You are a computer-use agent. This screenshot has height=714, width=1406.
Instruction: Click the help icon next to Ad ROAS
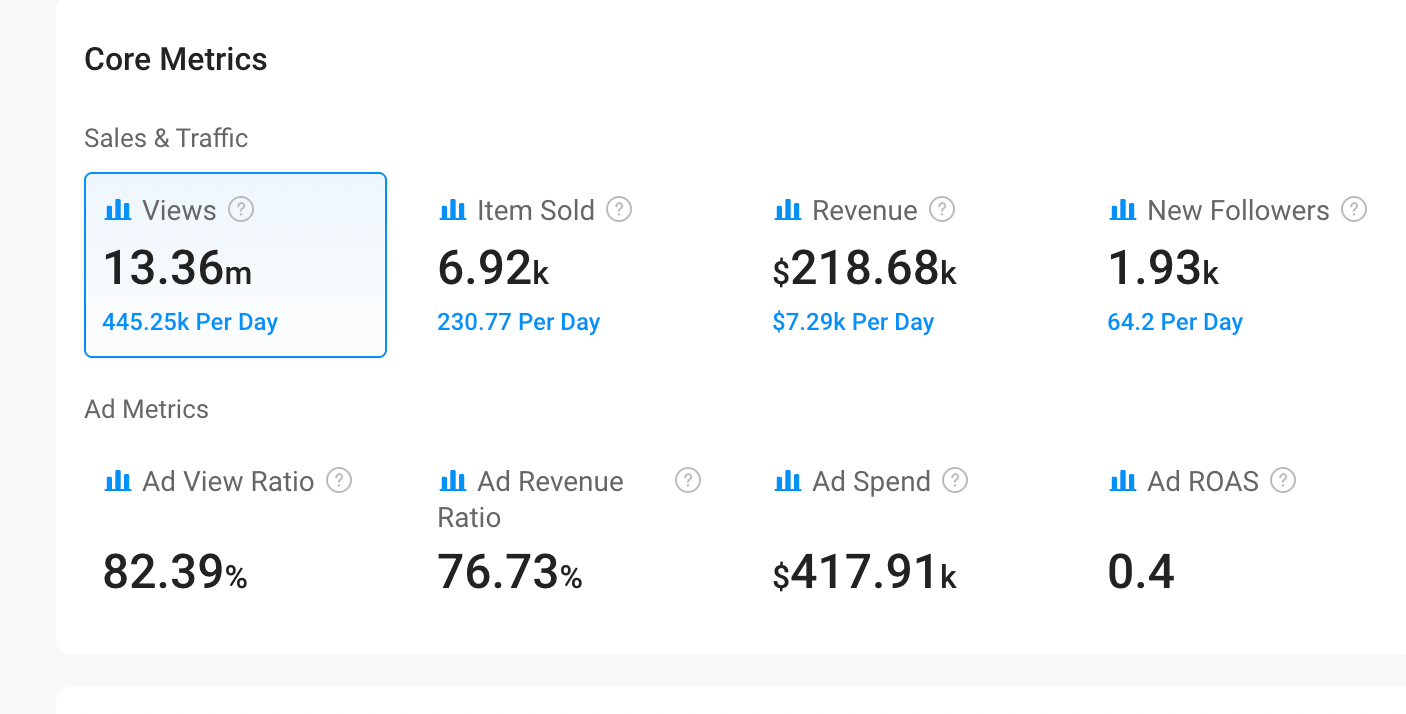tap(1283, 481)
